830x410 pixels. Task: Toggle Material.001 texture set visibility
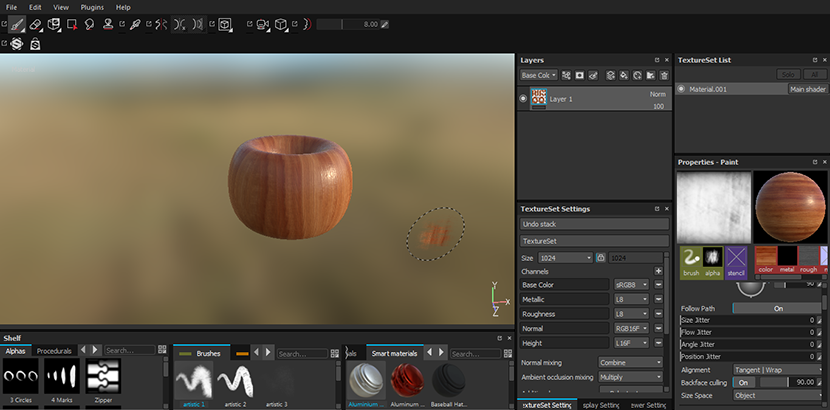coord(682,89)
